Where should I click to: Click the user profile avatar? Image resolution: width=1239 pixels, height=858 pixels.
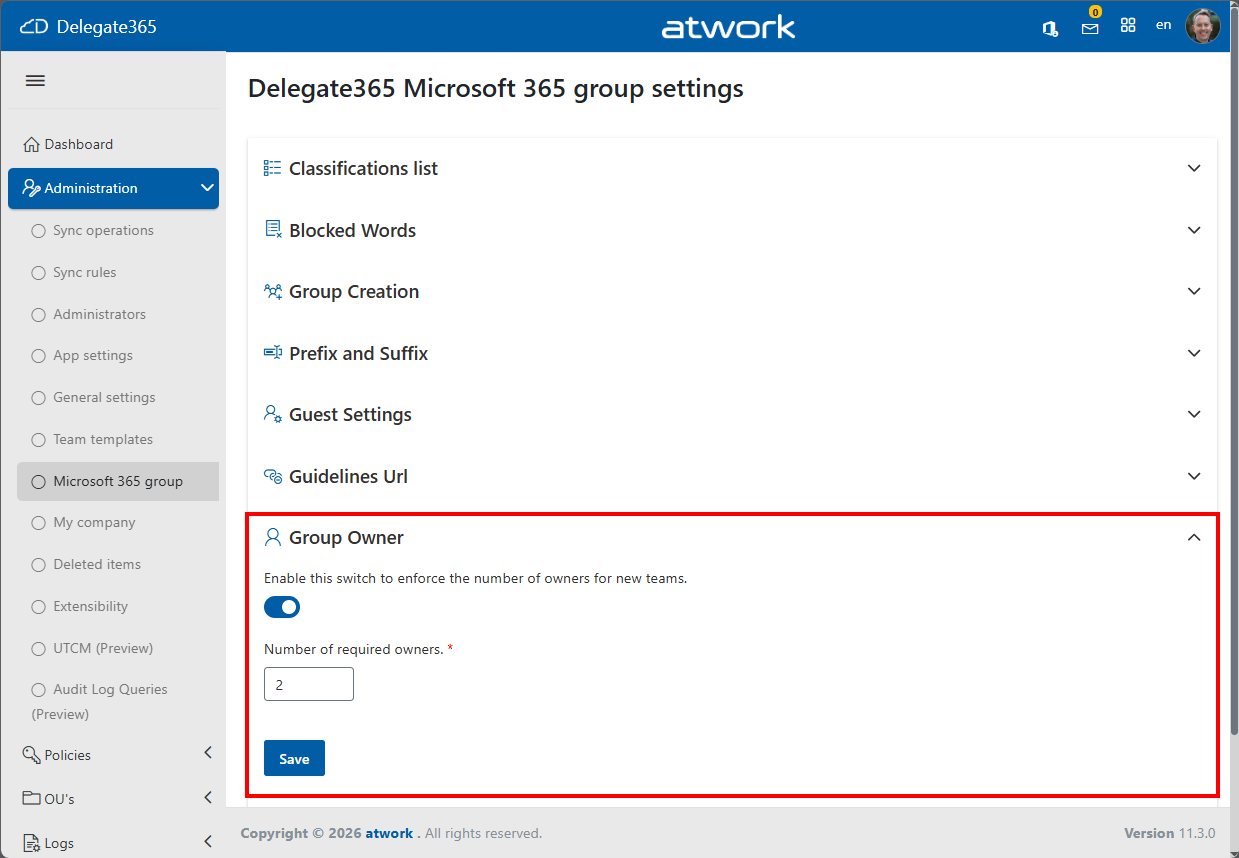pos(1203,26)
